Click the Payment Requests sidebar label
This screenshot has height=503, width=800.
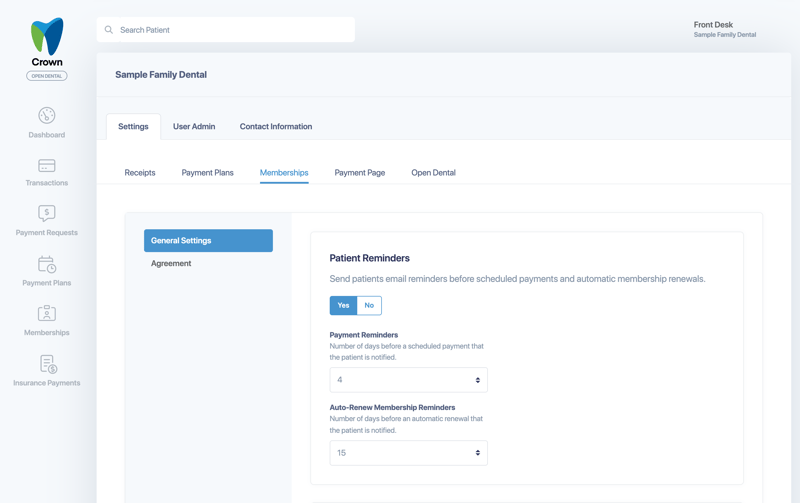coord(46,233)
